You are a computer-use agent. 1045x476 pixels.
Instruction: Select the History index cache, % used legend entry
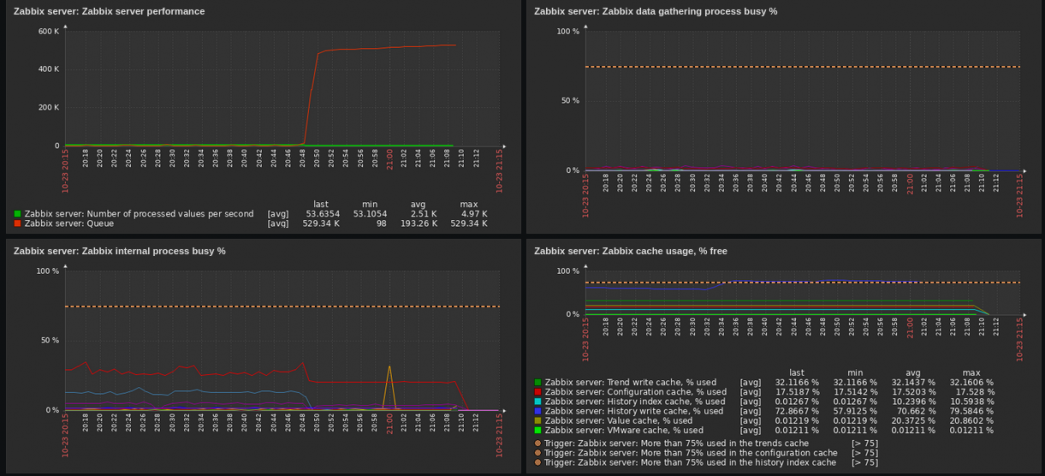[635, 402]
